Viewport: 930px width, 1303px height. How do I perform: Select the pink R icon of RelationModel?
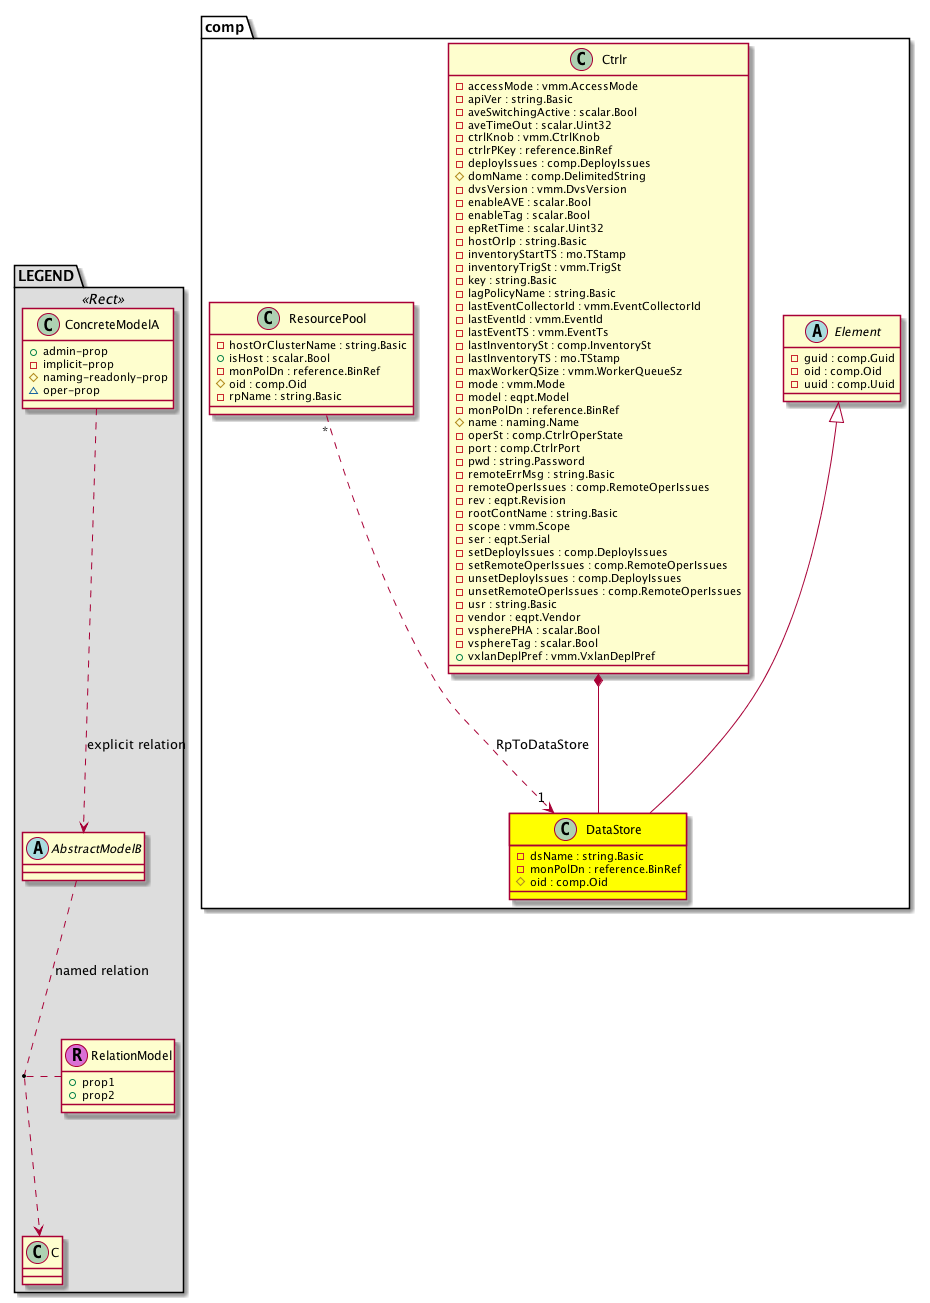coord(75,1055)
